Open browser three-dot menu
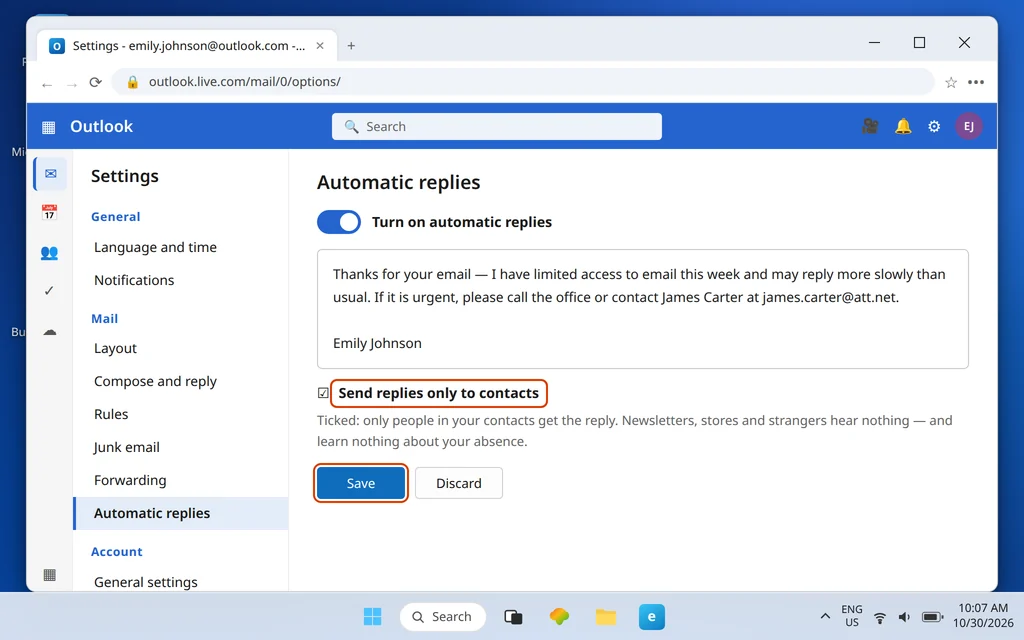This screenshot has width=1024, height=640. [x=976, y=82]
